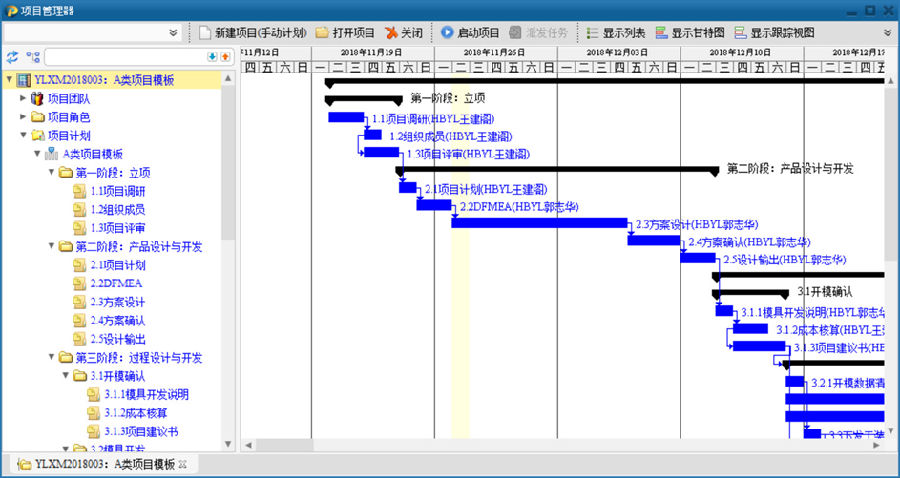Viewport: 900px width, 478px height.
Task: Collapse 第二阶段：产品设计与开发 folder
Action: coord(51,247)
